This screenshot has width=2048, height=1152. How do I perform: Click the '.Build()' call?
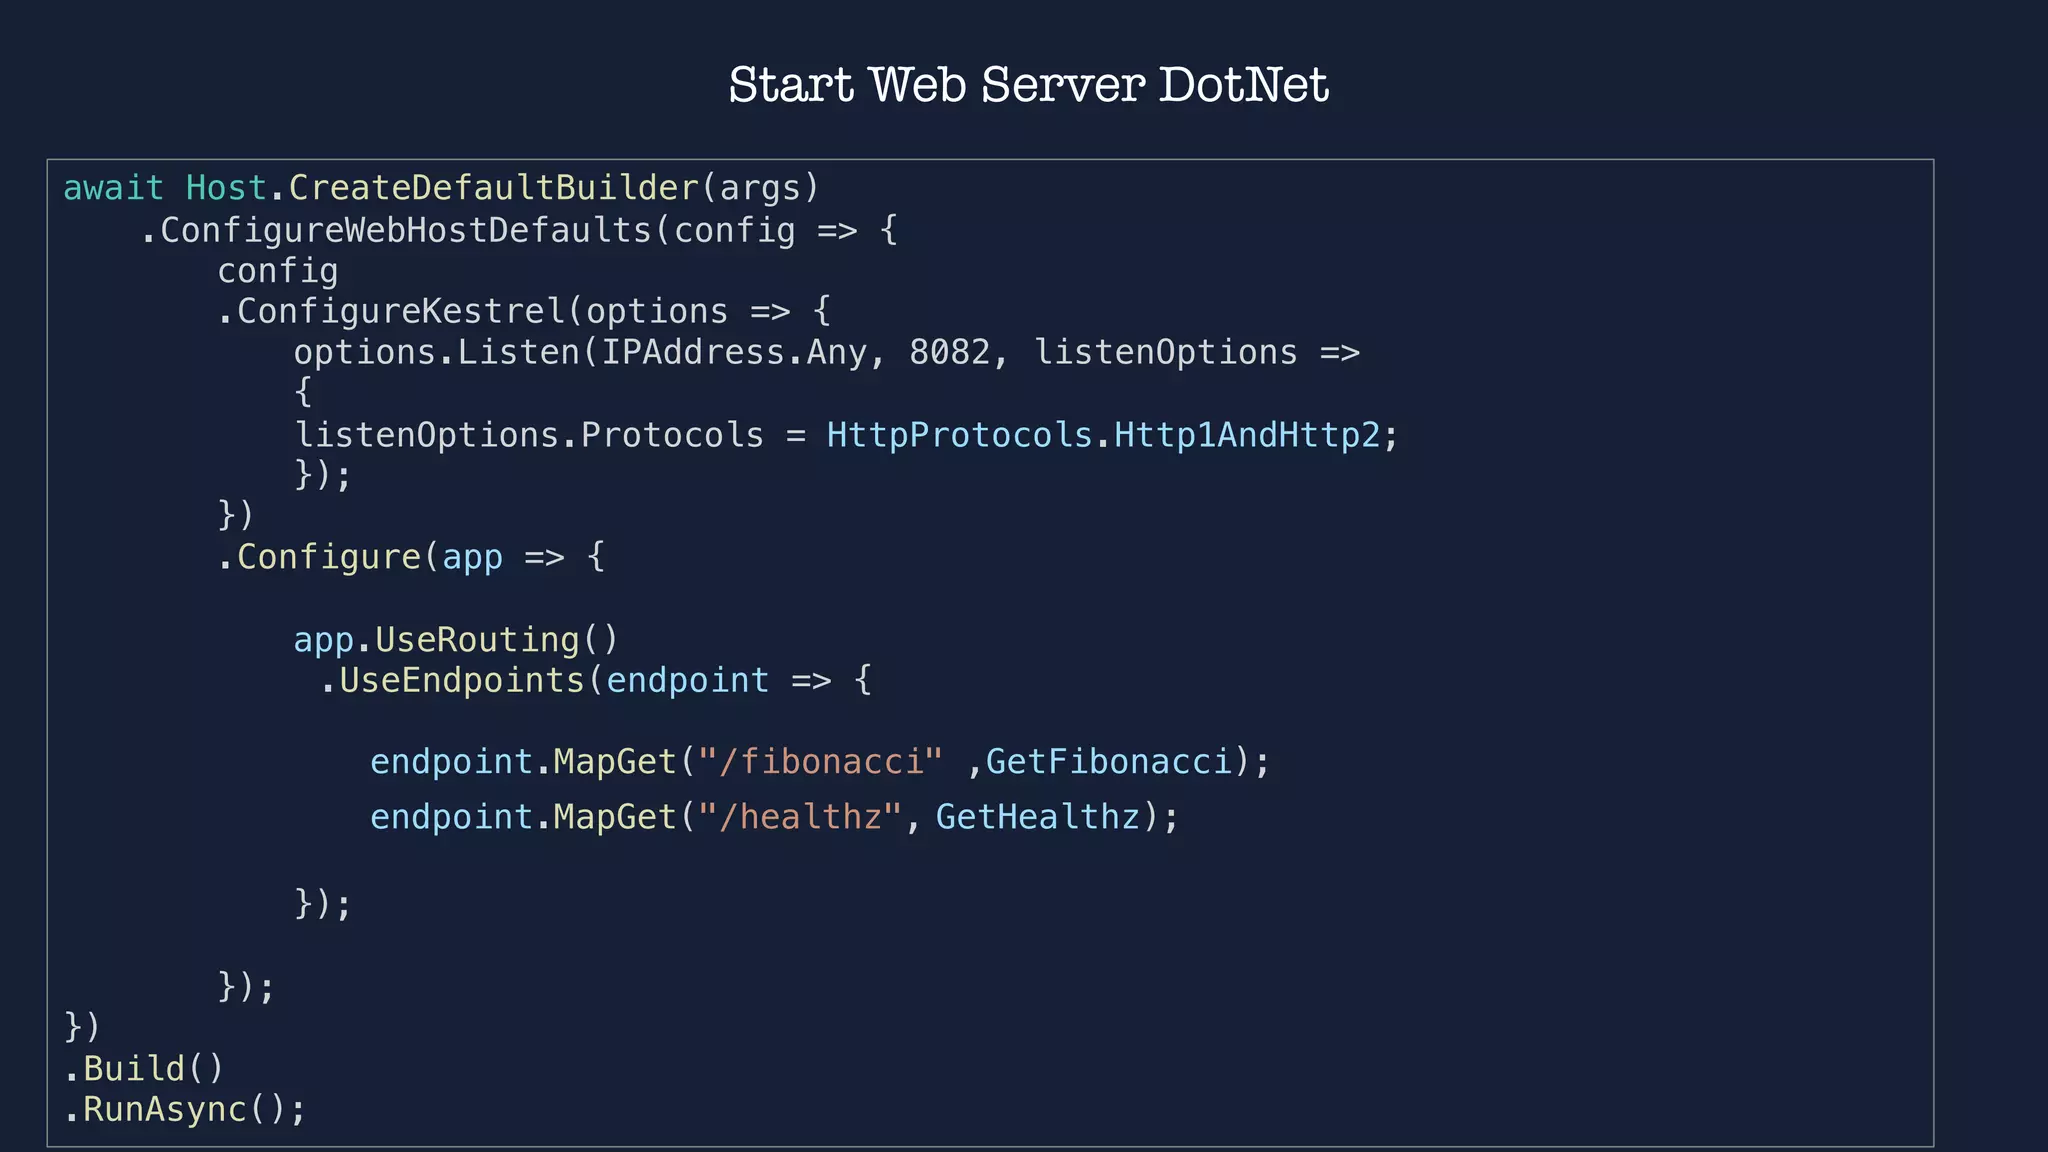pyautogui.click(x=144, y=1069)
